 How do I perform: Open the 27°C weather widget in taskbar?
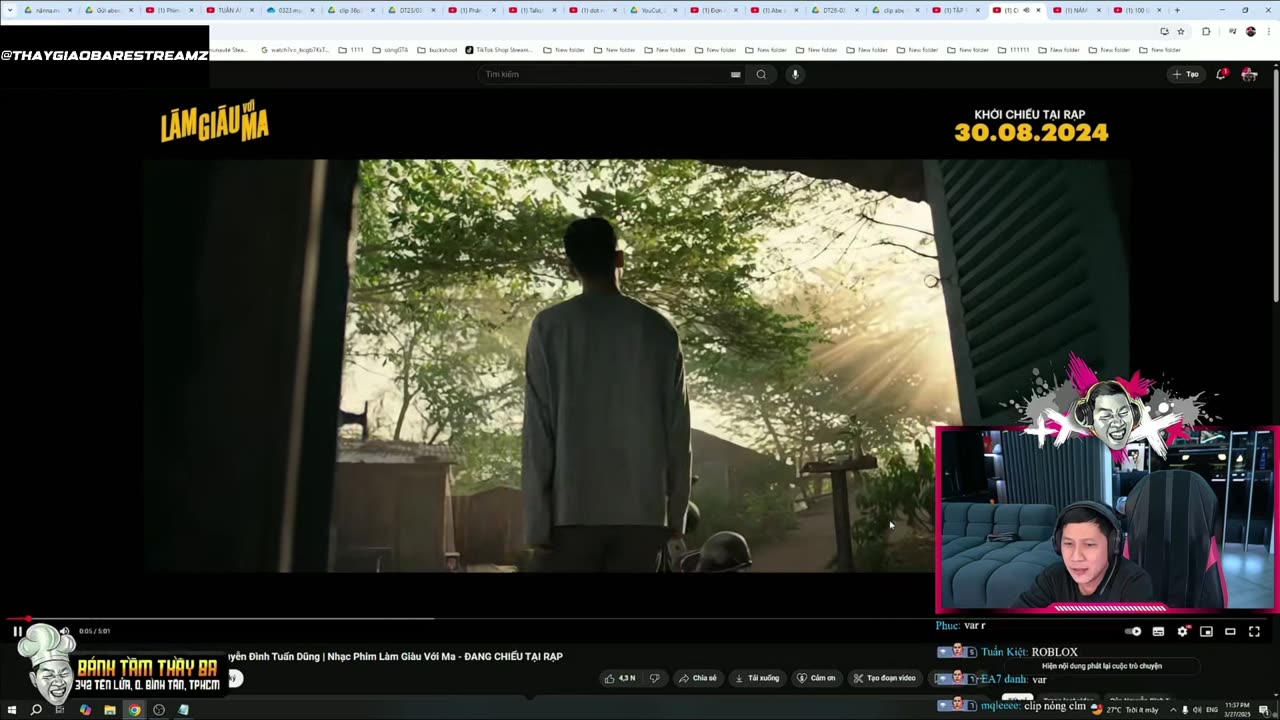[1125, 710]
